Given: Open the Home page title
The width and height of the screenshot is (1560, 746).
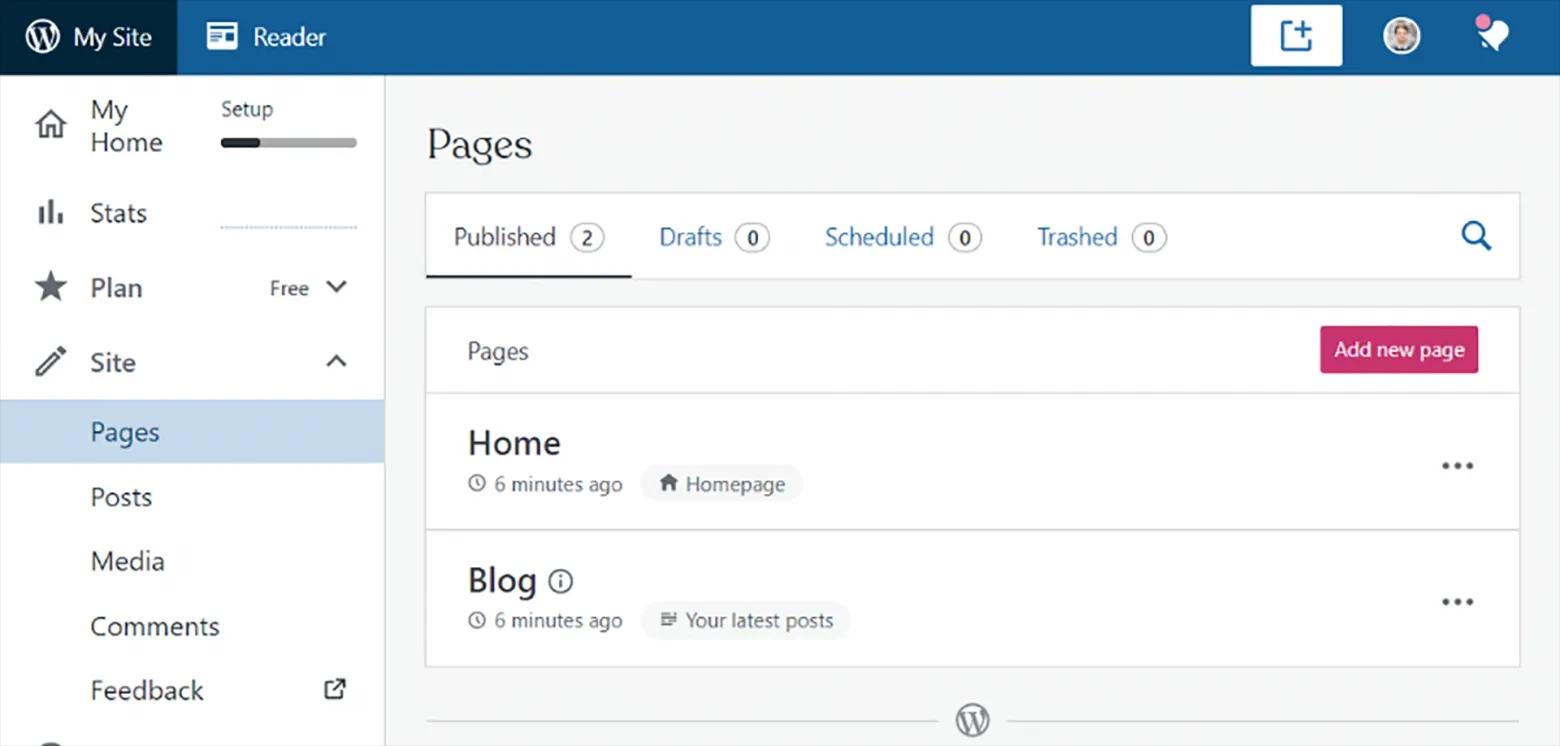Looking at the screenshot, I should (x=514, y=443).
